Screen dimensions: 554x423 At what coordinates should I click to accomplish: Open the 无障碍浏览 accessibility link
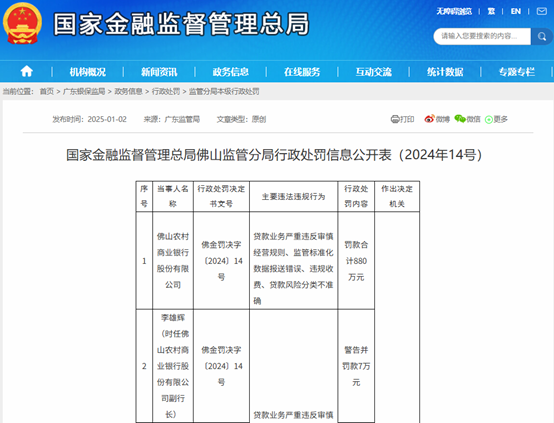(454, 11)
